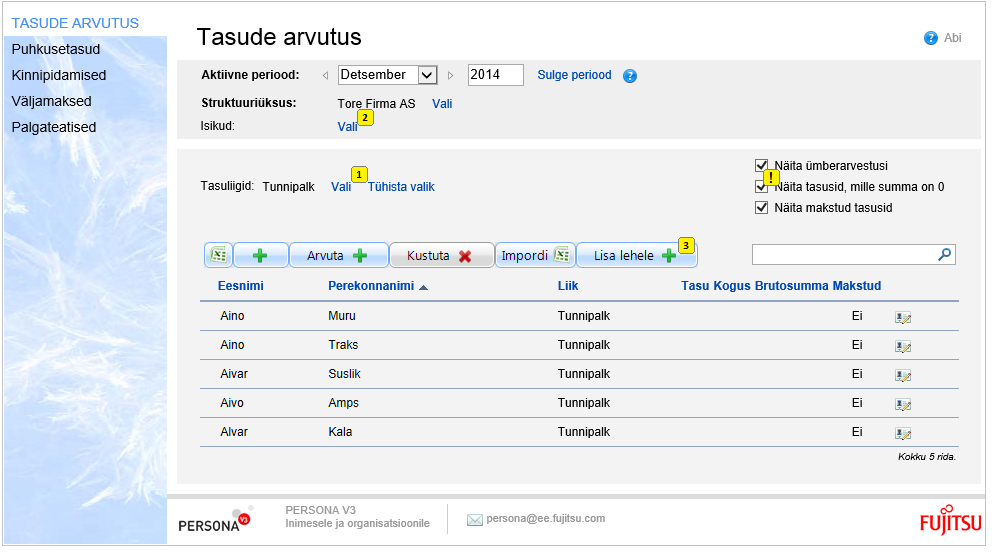Click the search magnifier icon
This screenshot has height=552, width=996.
pyautogui.click(x=944, y=255)
